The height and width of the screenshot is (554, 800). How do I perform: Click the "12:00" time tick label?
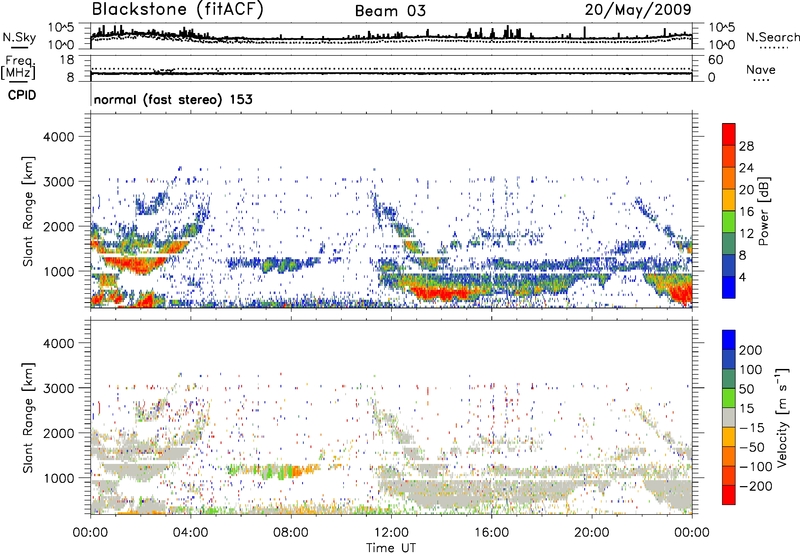pyautogui.click(x=391, y=533)
